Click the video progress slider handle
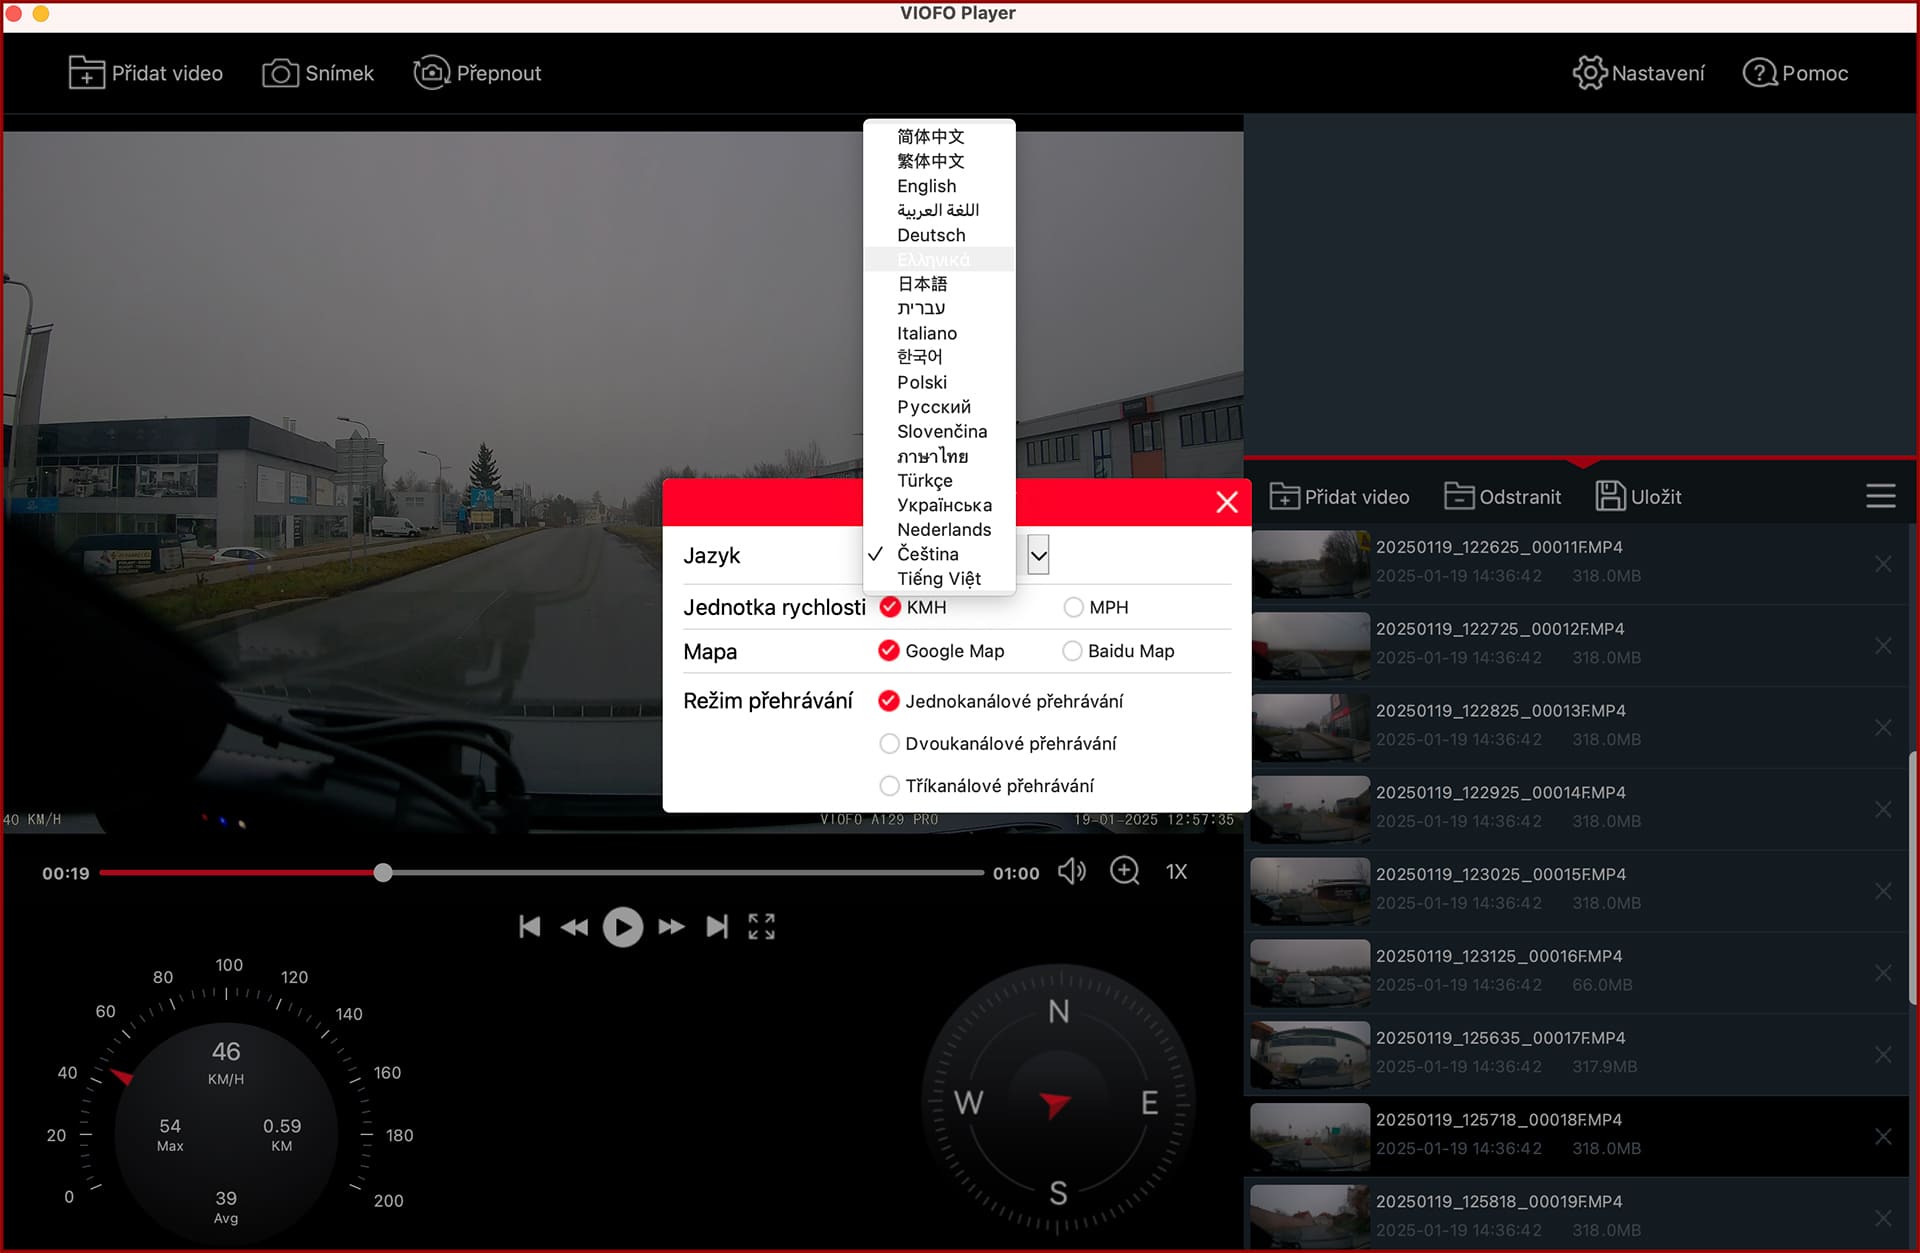 coord(383,873)
